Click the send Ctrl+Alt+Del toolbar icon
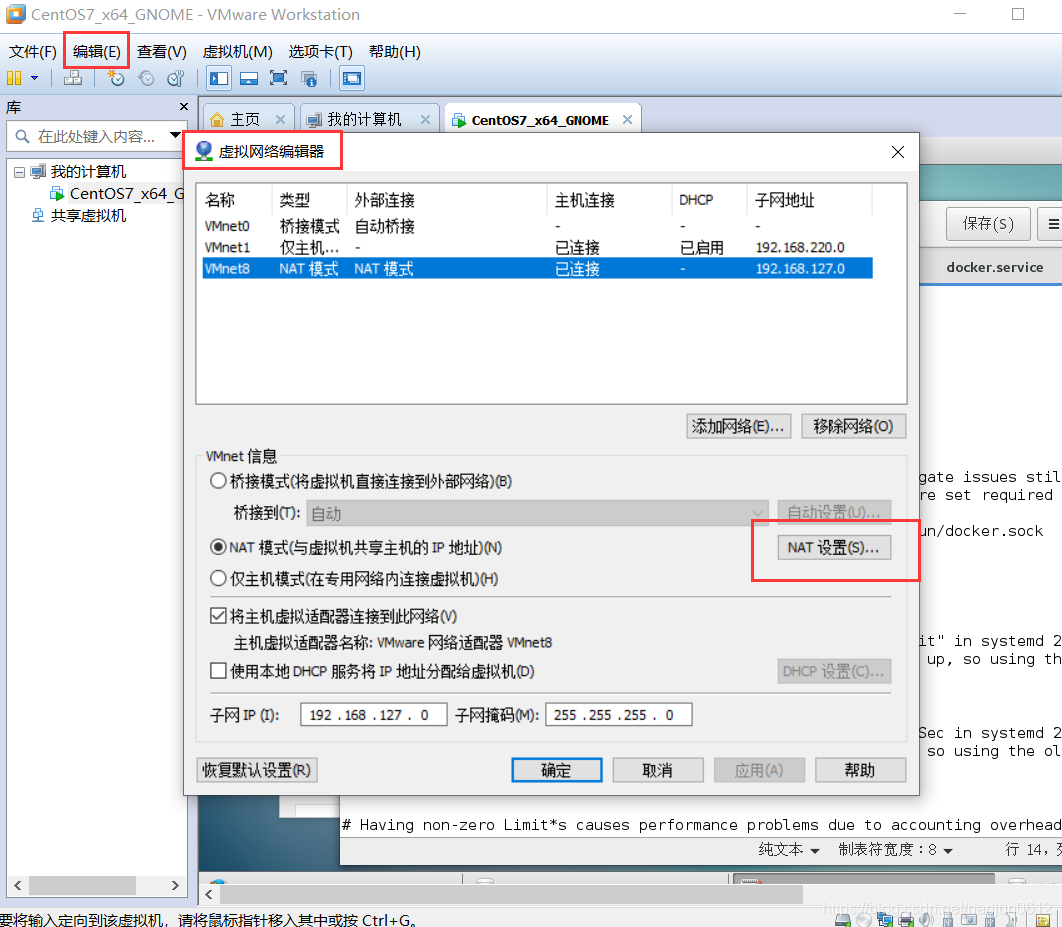 click(x=73, y=79)
